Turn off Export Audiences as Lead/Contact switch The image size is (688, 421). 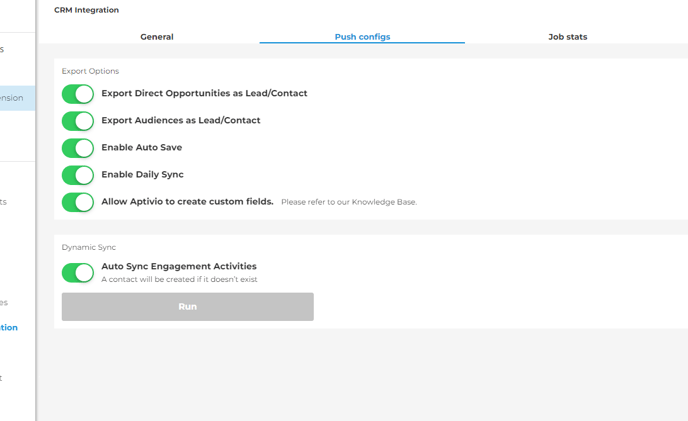(78, 121)
